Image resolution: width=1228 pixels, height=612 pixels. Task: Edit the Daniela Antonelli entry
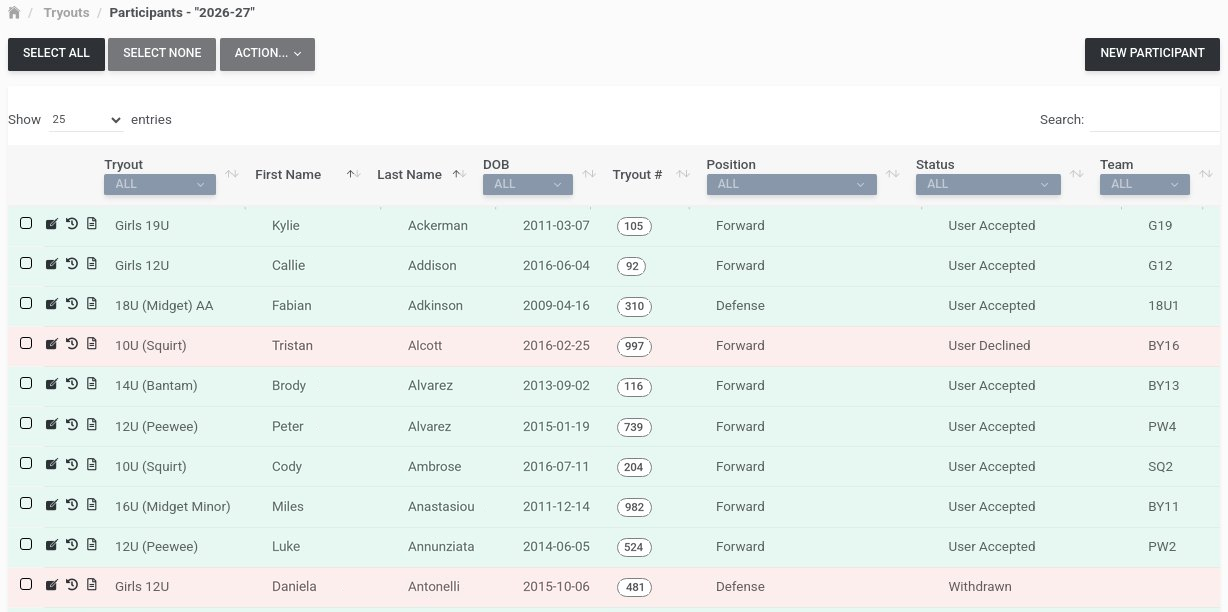tap(52, 585)
